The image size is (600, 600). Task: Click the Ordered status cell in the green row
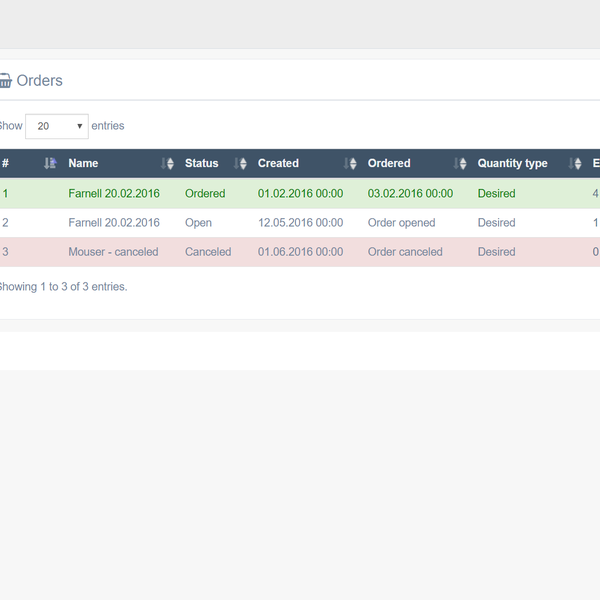(x=205, y=194)
